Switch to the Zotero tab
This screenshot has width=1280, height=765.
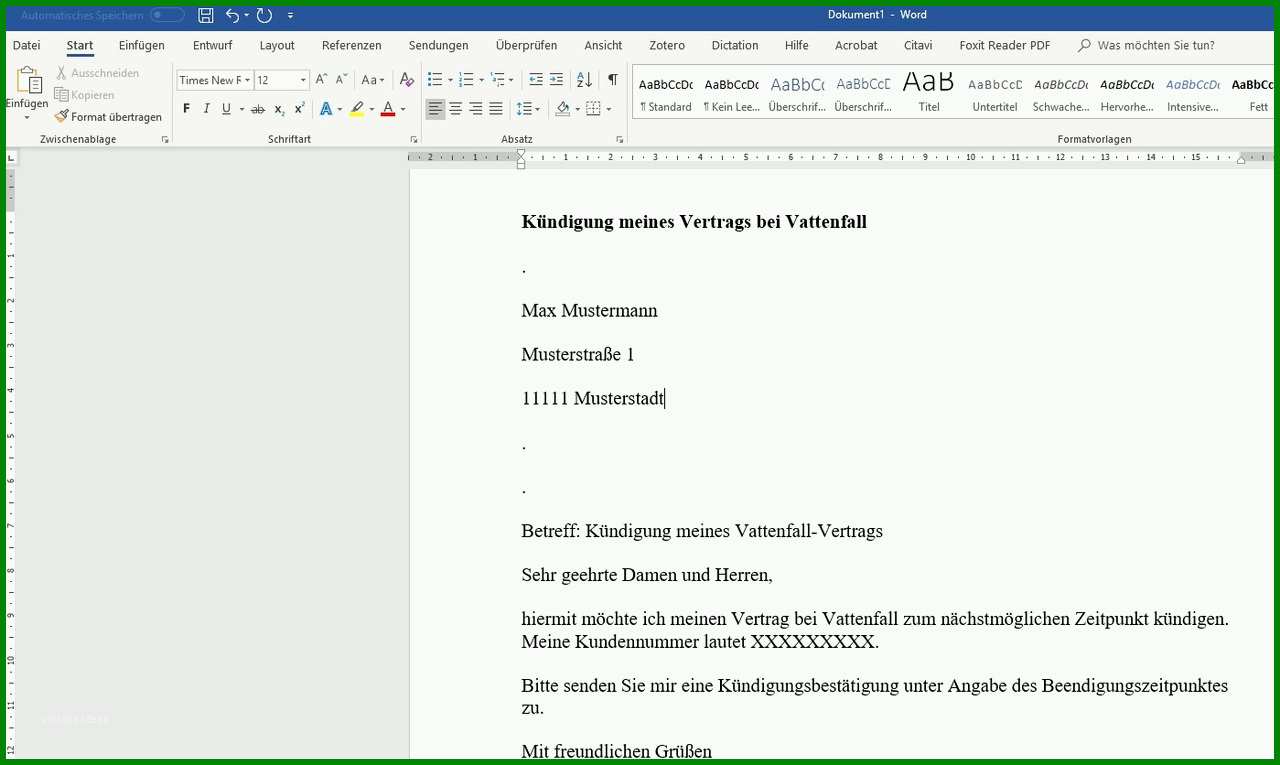pos(667,45)
